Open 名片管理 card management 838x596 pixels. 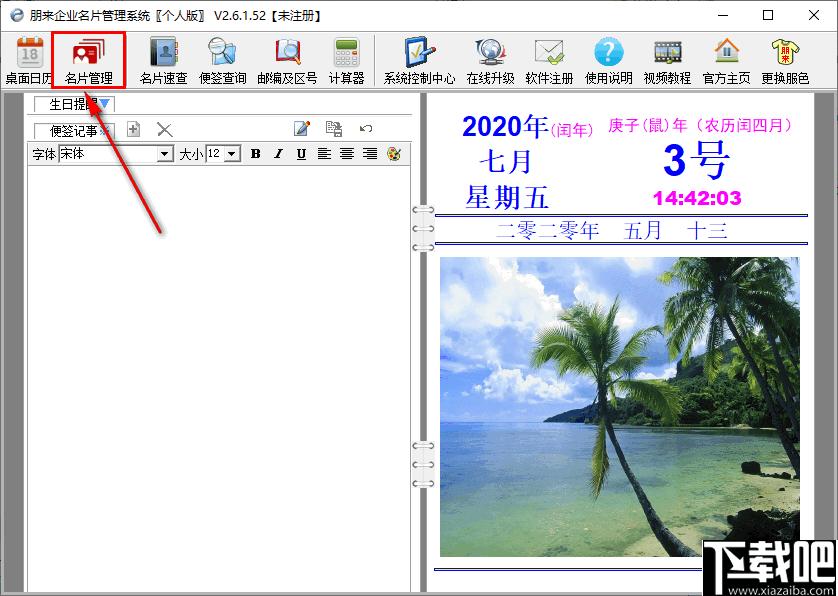pyautogui.click(x=88, y=60)
